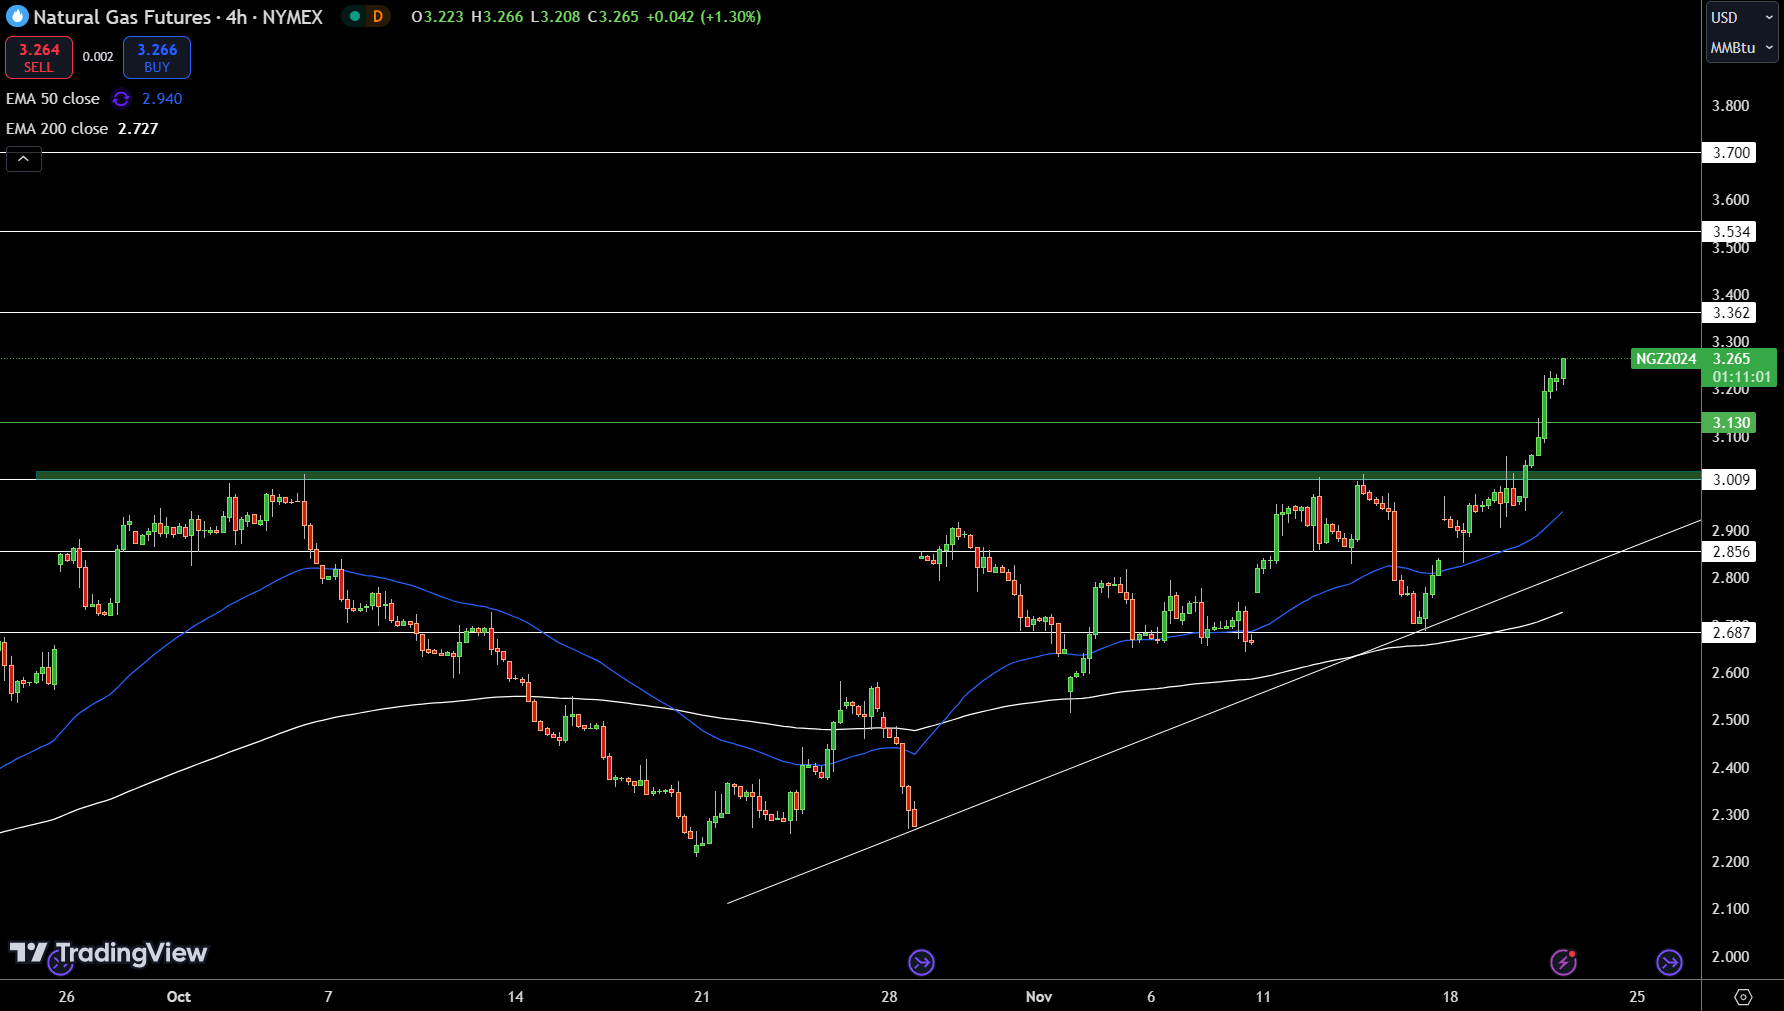This screenshot has width=1784, height=1011.
Task: Click the green 3.130 price level label
Action: tap(1729, 423)
